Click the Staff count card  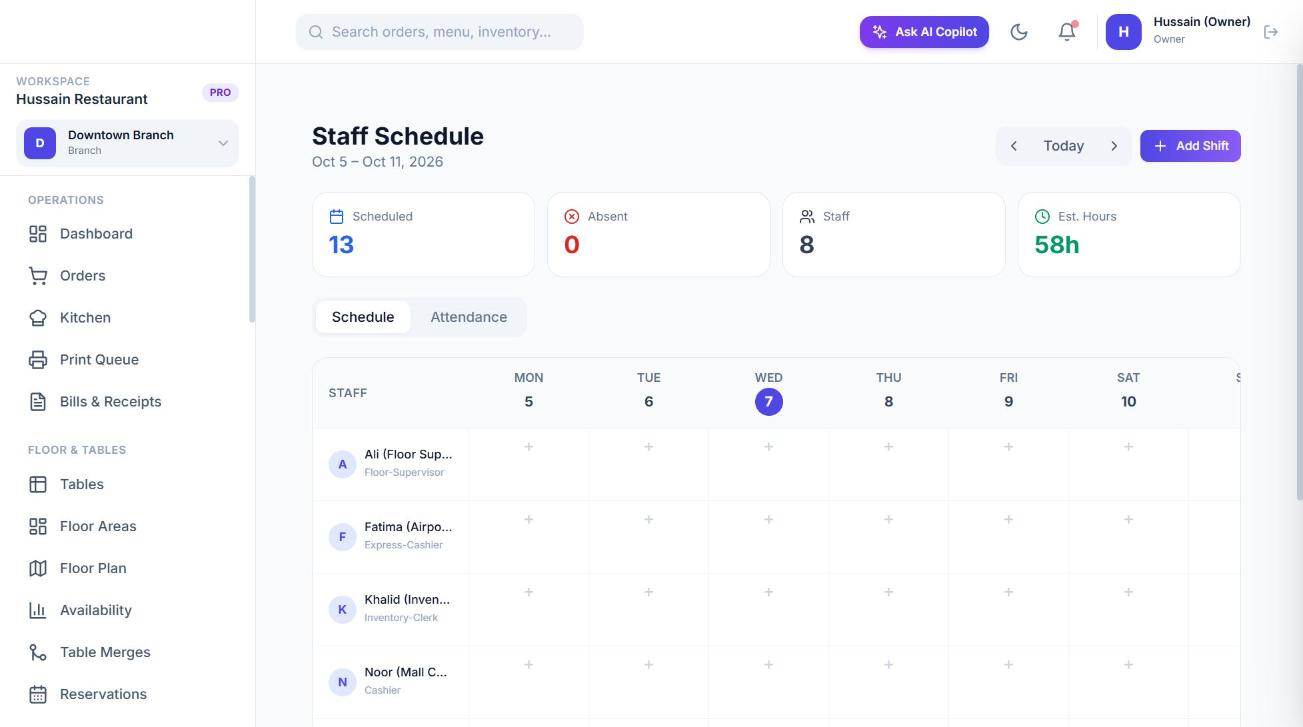click(894, 235)
